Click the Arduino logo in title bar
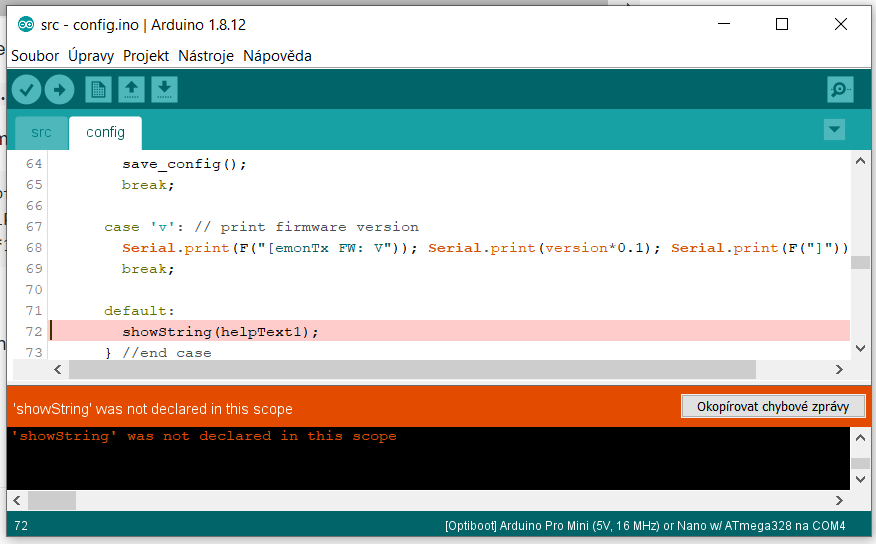876x544 pixels. click(26, 25)
